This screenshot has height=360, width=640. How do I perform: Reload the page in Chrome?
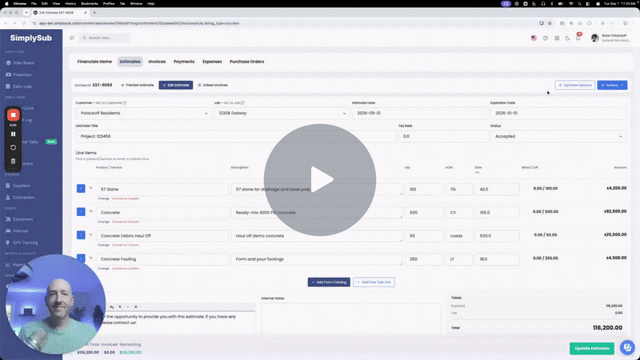[24, 23]
